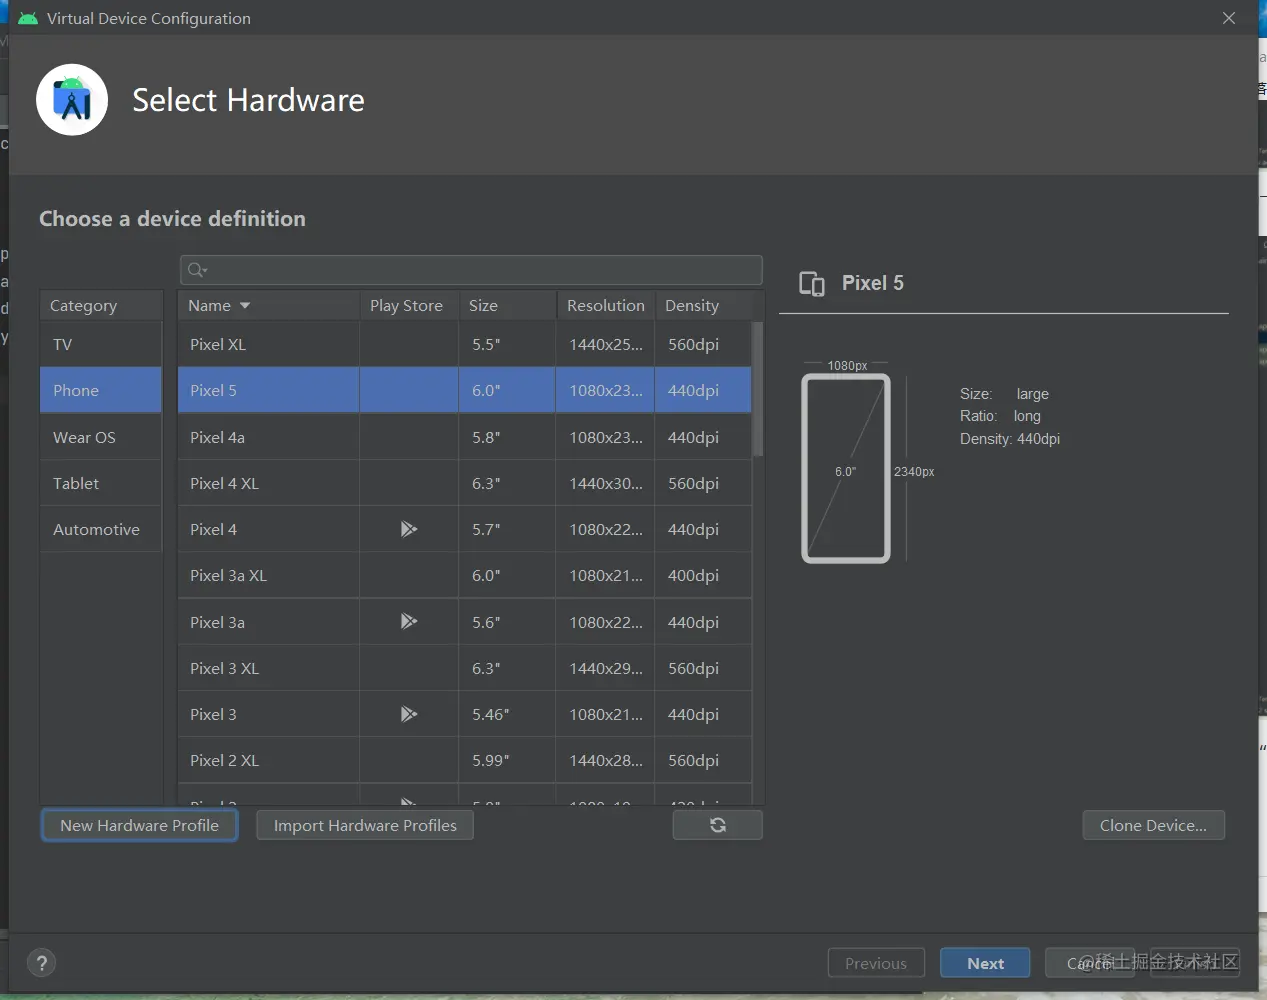Select the Pixel 2 XL device row

[x=464, y=760]
